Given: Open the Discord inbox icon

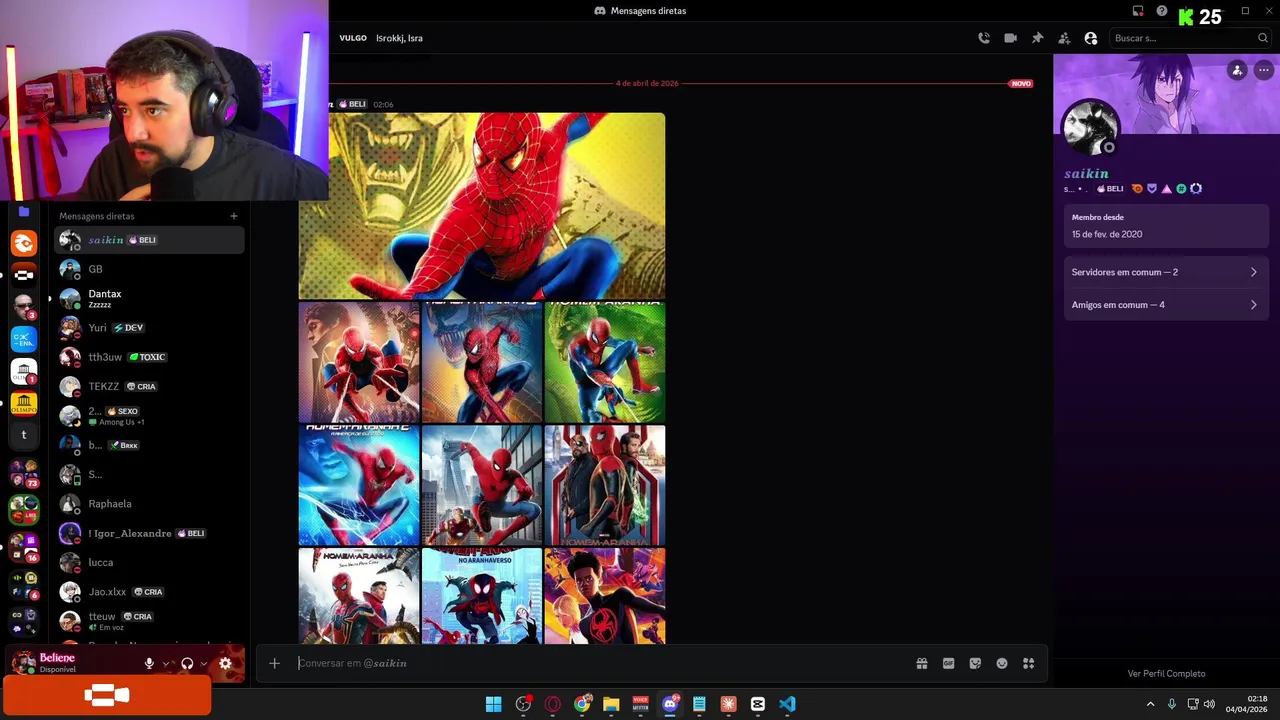Looking at the screenshot, I should [1138, 11].
